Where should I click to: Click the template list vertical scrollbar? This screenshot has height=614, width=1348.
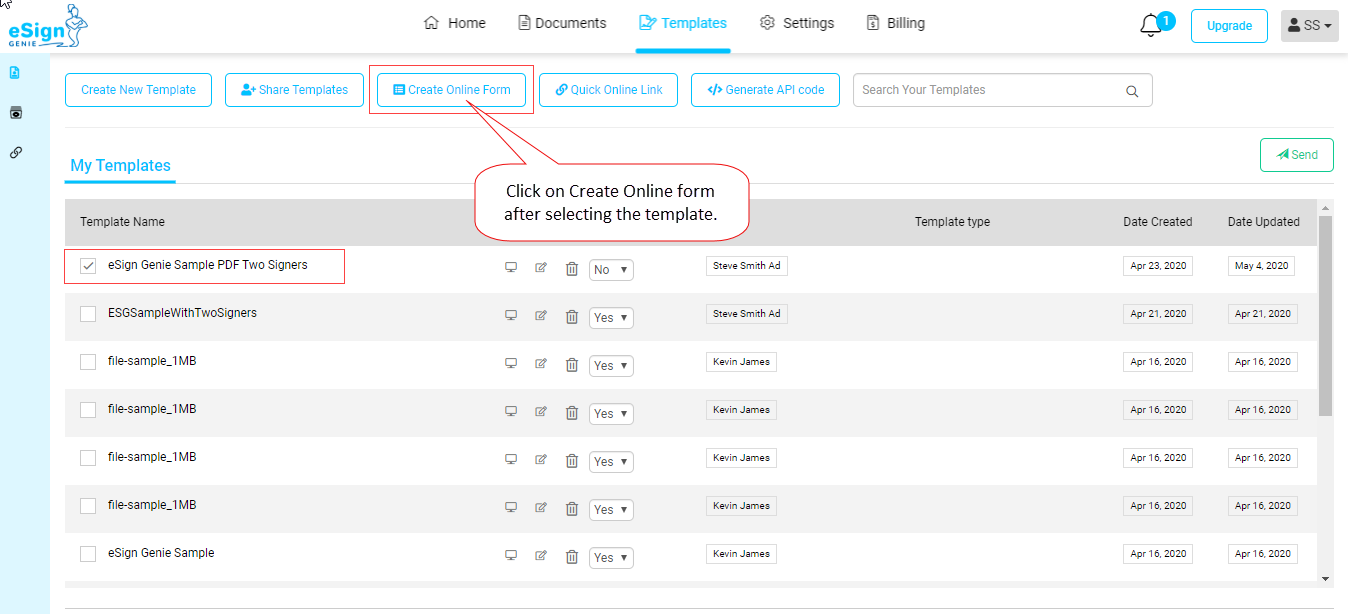tap(1325, 315)
